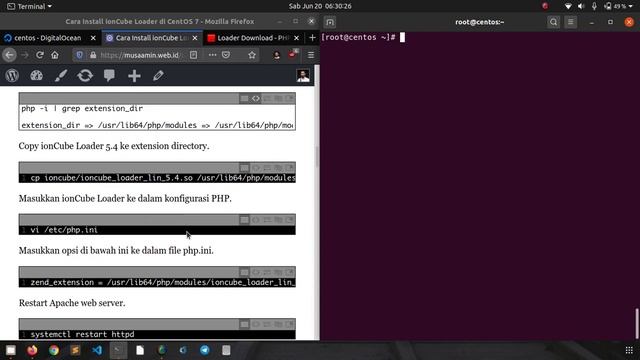Image resolution: width=640 pixels, height=360 pixels.
Task: Close the centos - DigitalOcean tab
Action: pyautogui.click(x=93, y=38)
